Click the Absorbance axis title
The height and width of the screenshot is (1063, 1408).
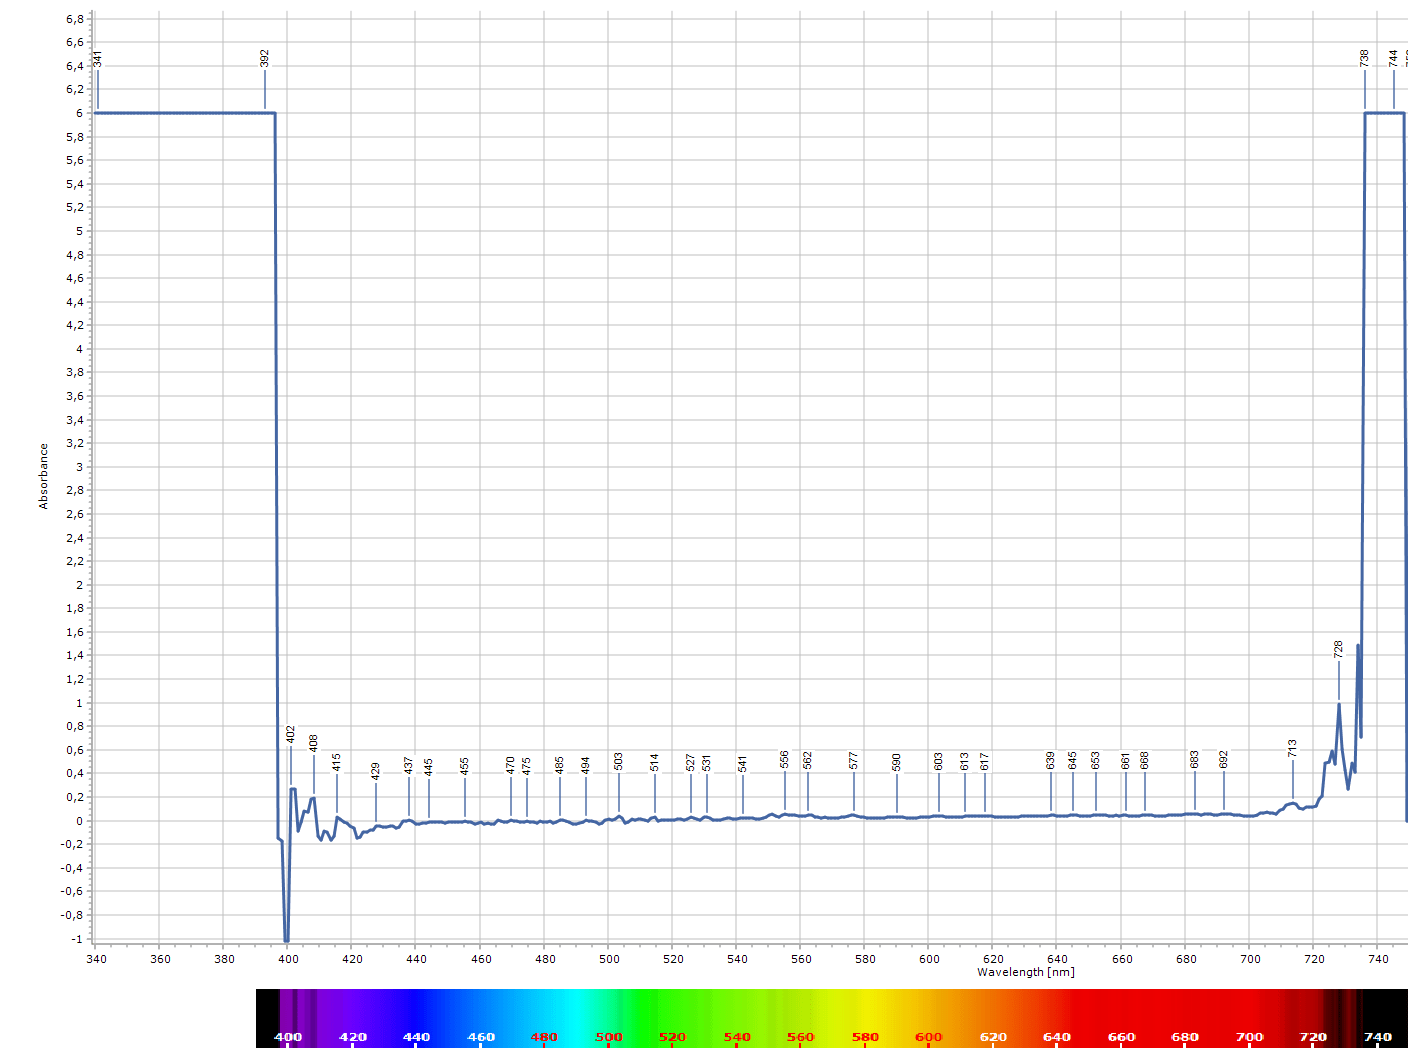pyautogui.click(x=43, y=476)
